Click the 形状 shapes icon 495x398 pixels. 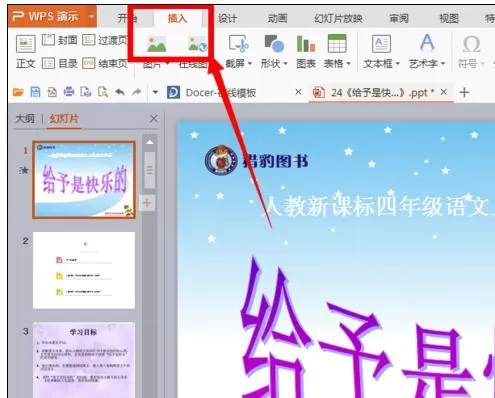(x=274, y=44)
